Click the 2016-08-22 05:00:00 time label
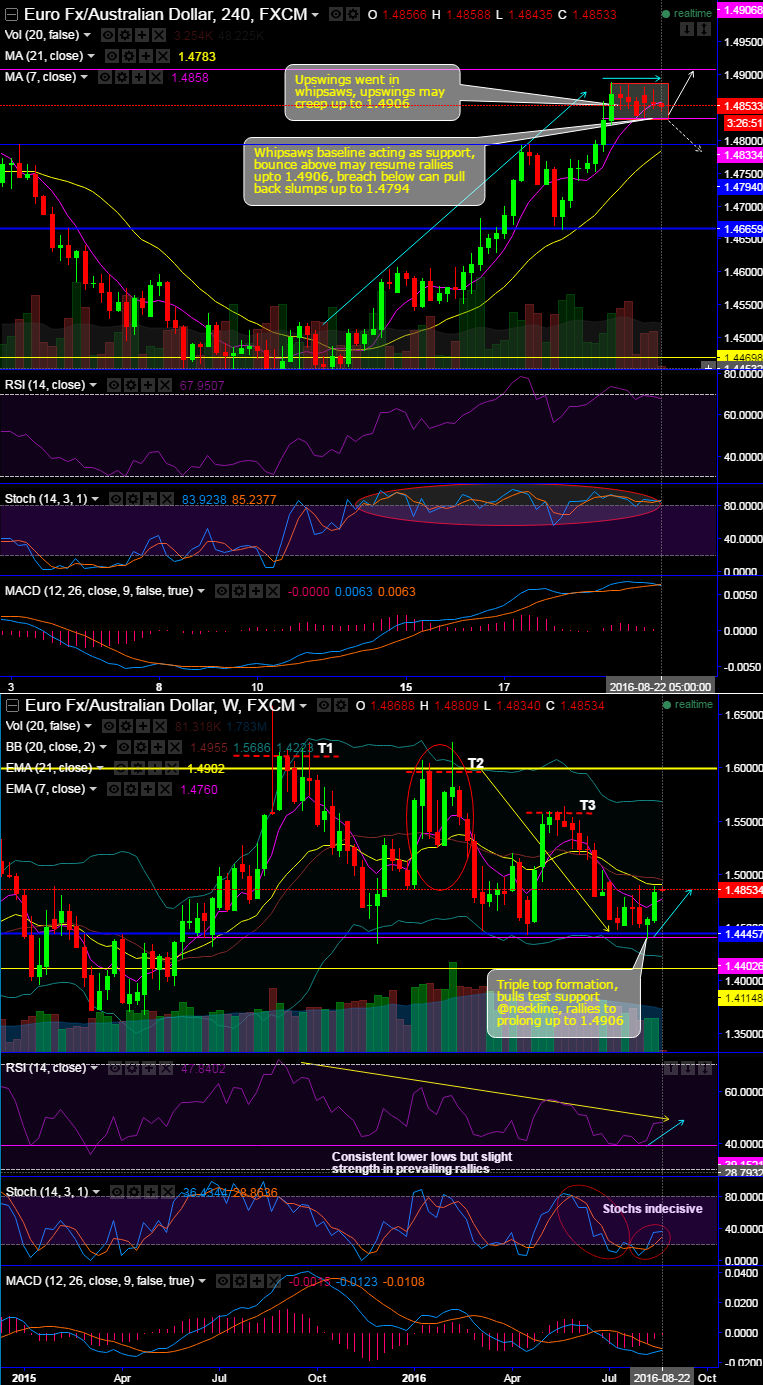 click(x=662, y=687)
